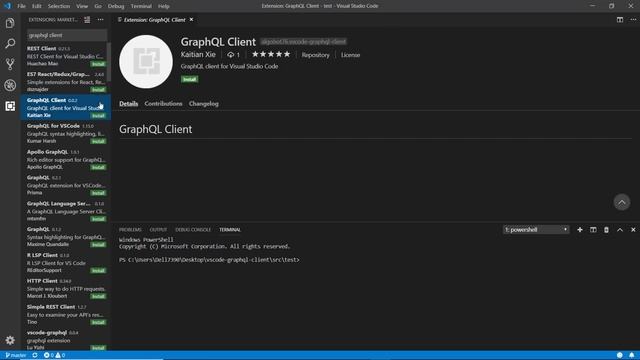Open the Selection menu
Screen dimensions: 640x360
point(59,6)
